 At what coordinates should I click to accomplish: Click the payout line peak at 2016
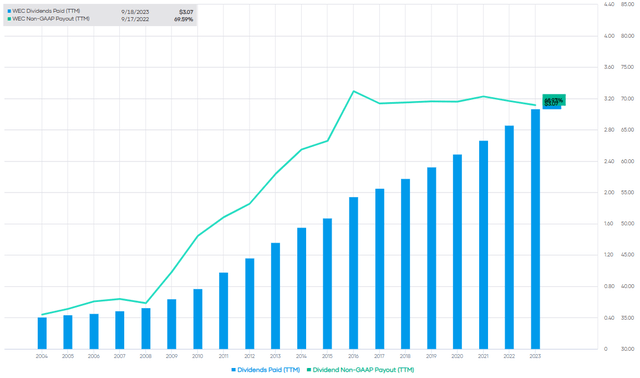353,91
